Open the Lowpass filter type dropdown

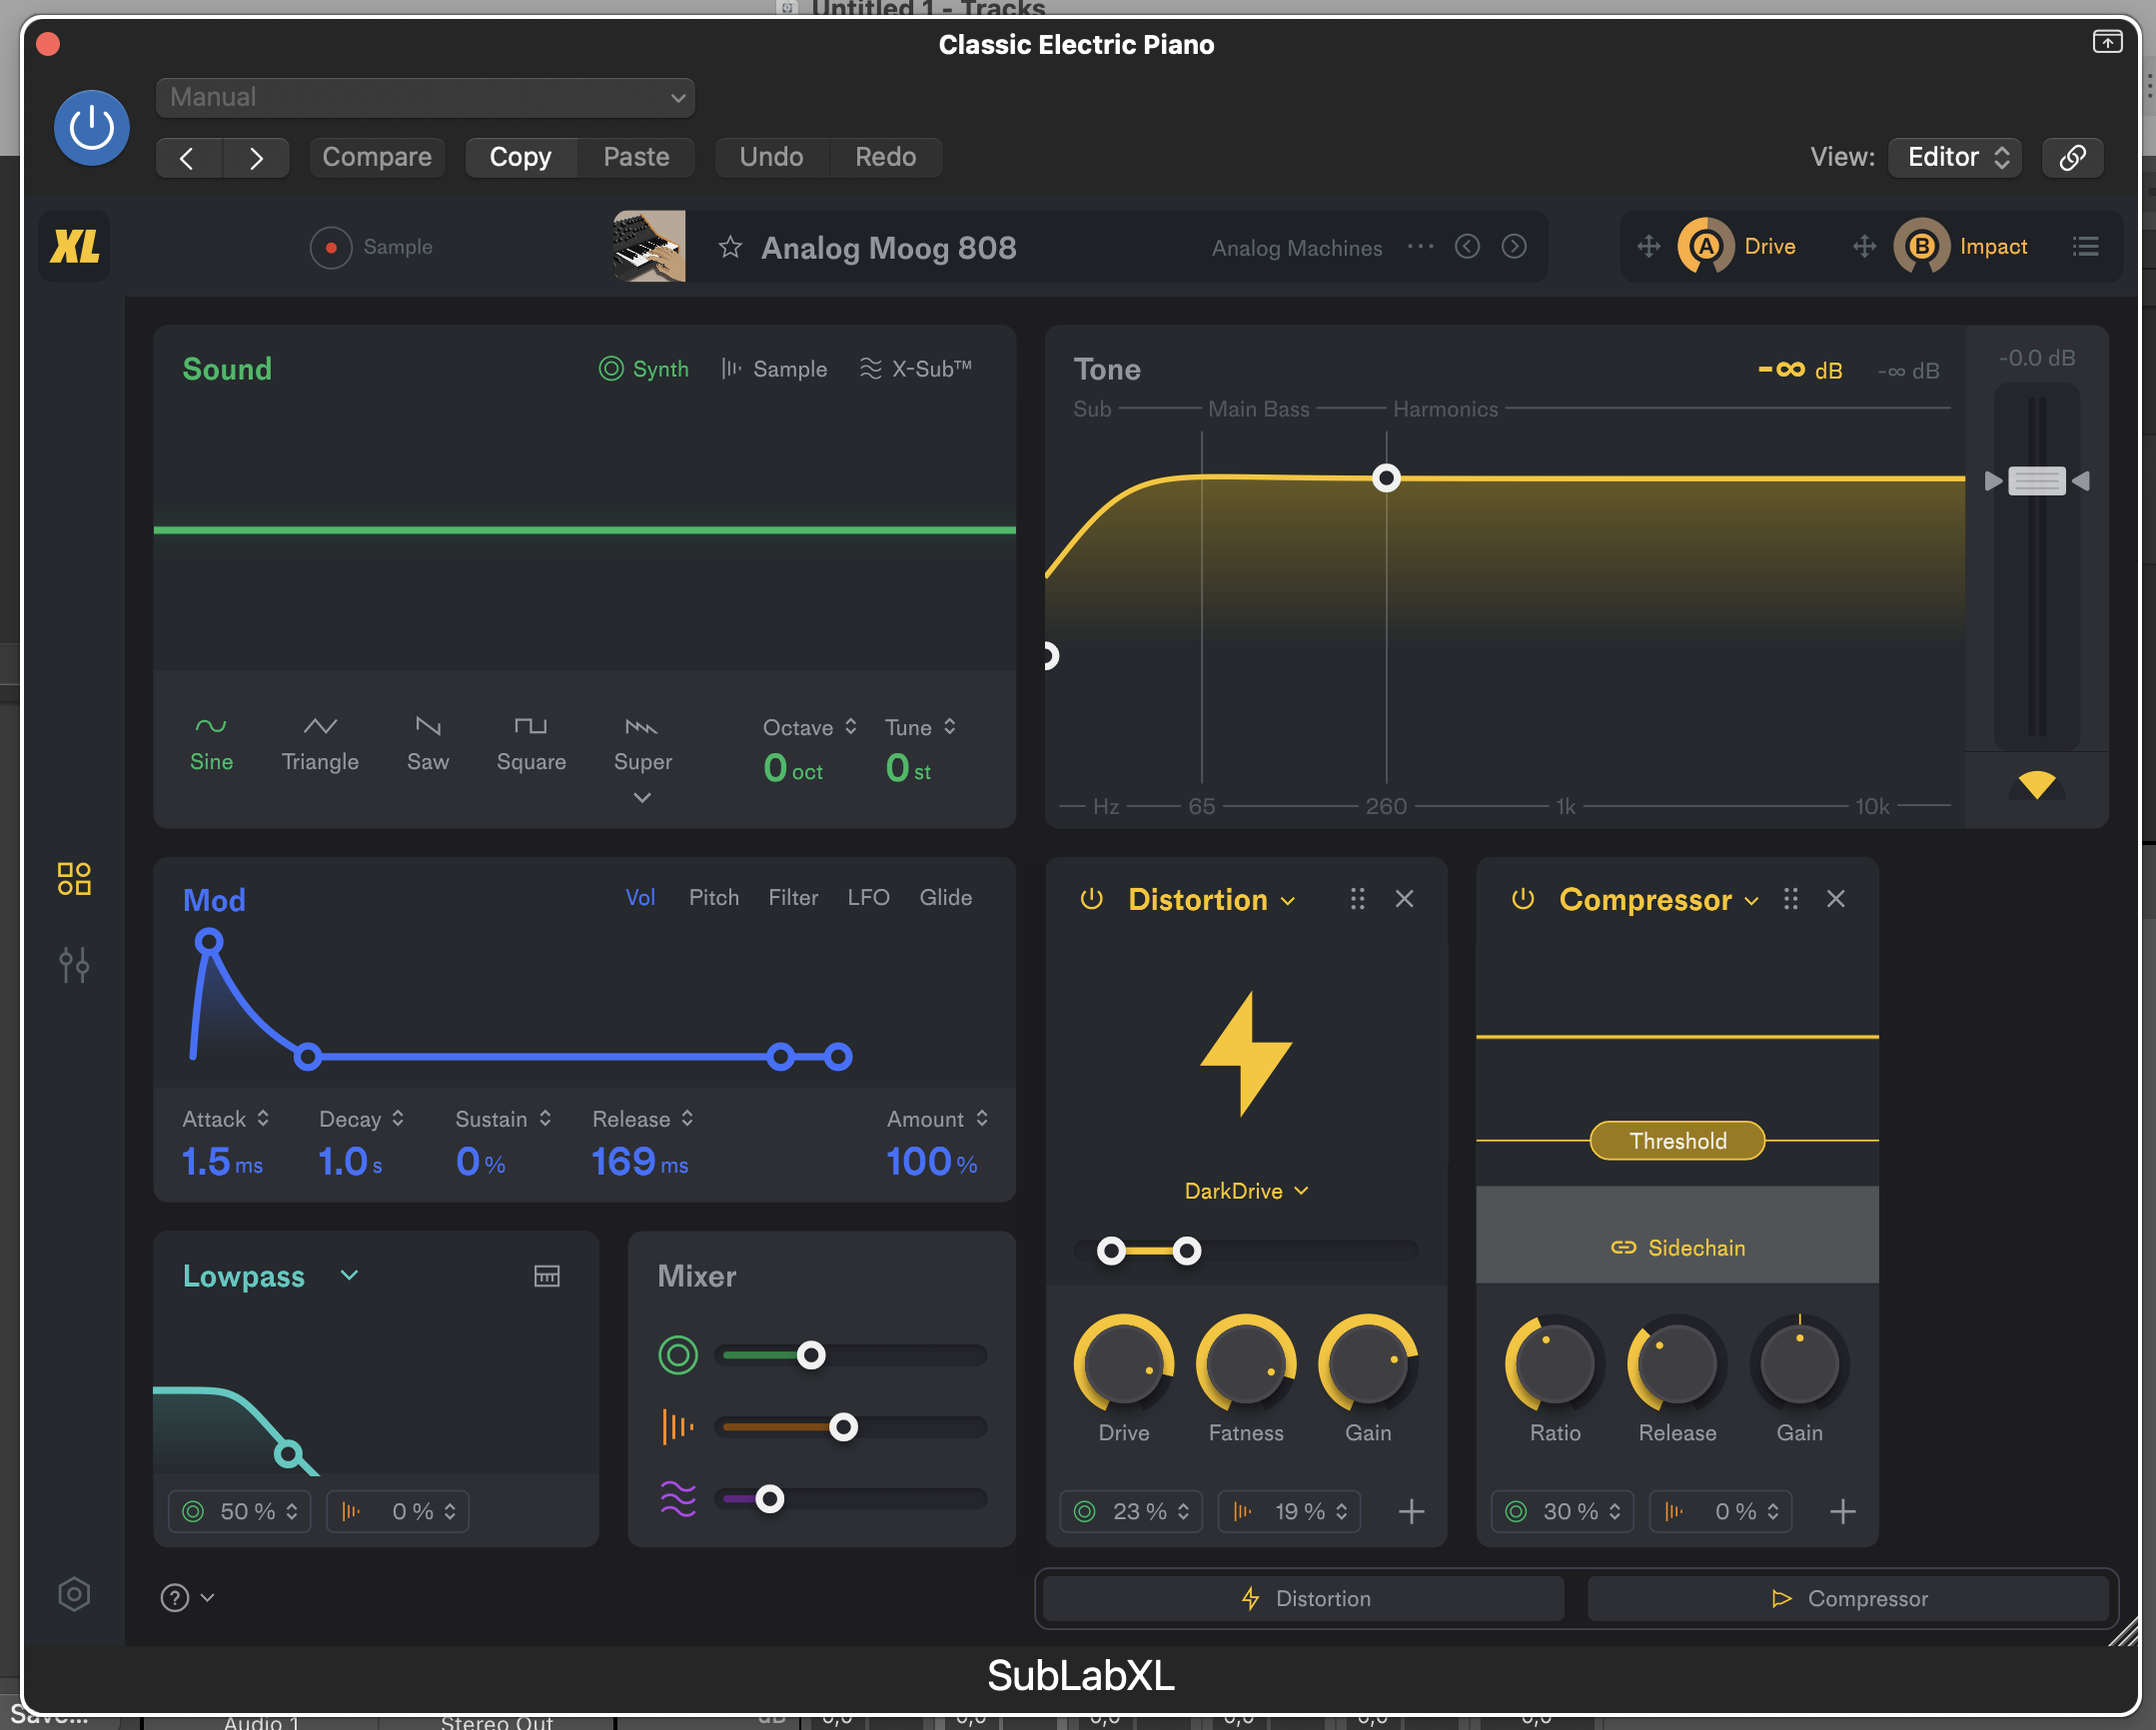349,1275
